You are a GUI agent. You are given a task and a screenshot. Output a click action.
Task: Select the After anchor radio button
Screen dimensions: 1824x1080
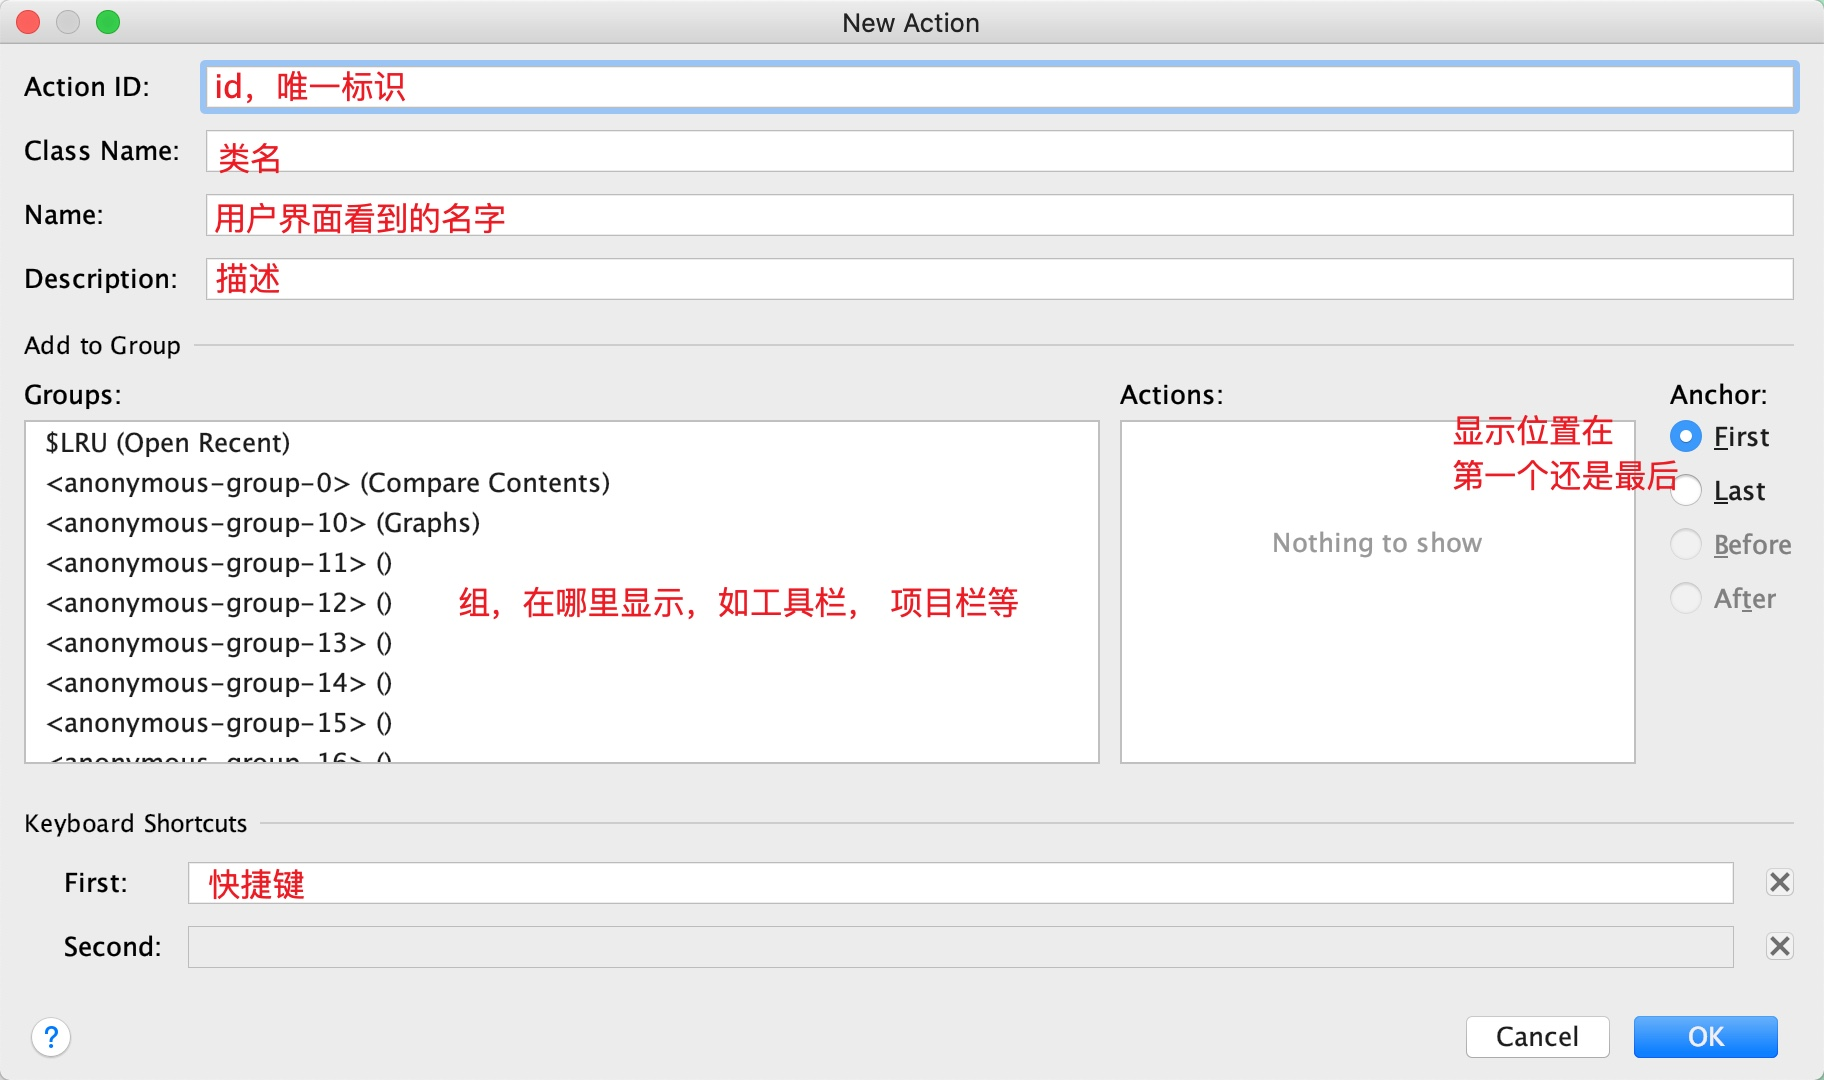pyautogui.click(x=1686, y=598)
